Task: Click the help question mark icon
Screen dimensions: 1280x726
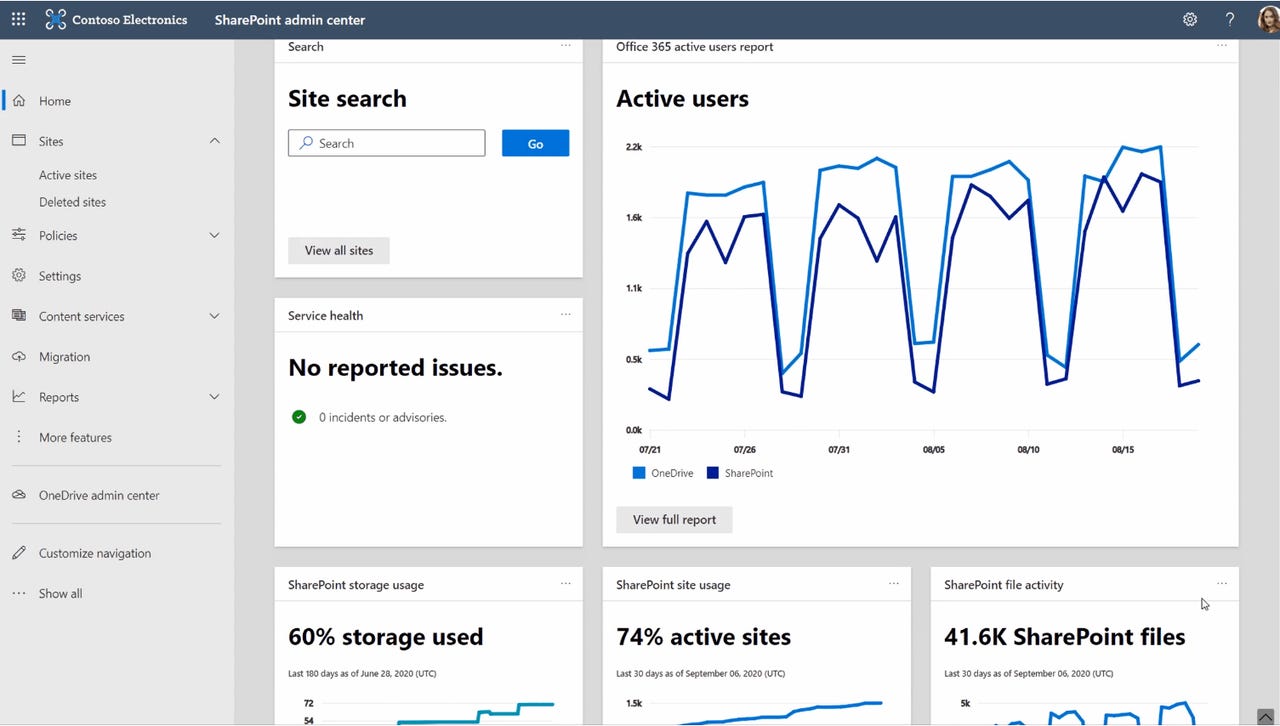Action: click(1229, 19)
